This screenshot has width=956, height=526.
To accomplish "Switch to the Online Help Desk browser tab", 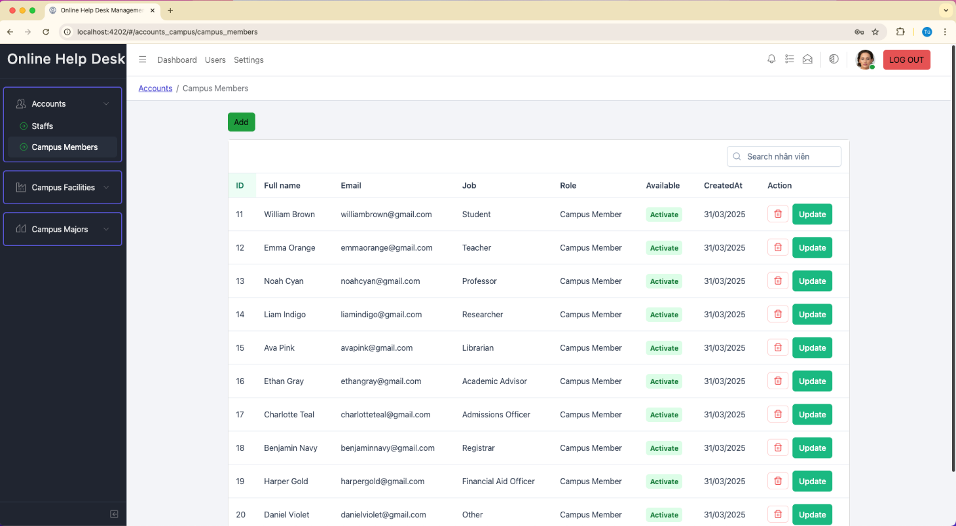I will [101, 10].
